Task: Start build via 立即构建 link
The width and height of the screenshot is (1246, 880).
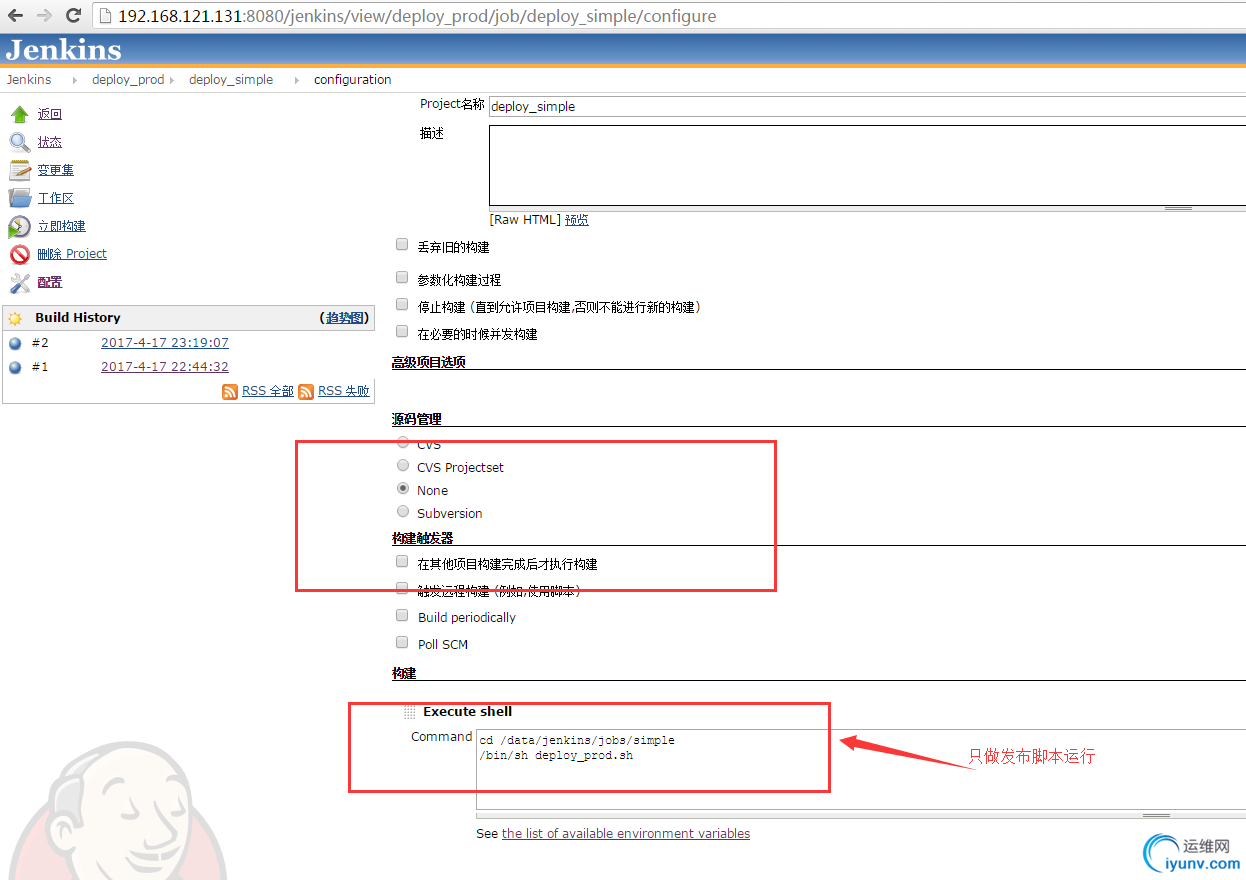Action: tap(62, 226)
